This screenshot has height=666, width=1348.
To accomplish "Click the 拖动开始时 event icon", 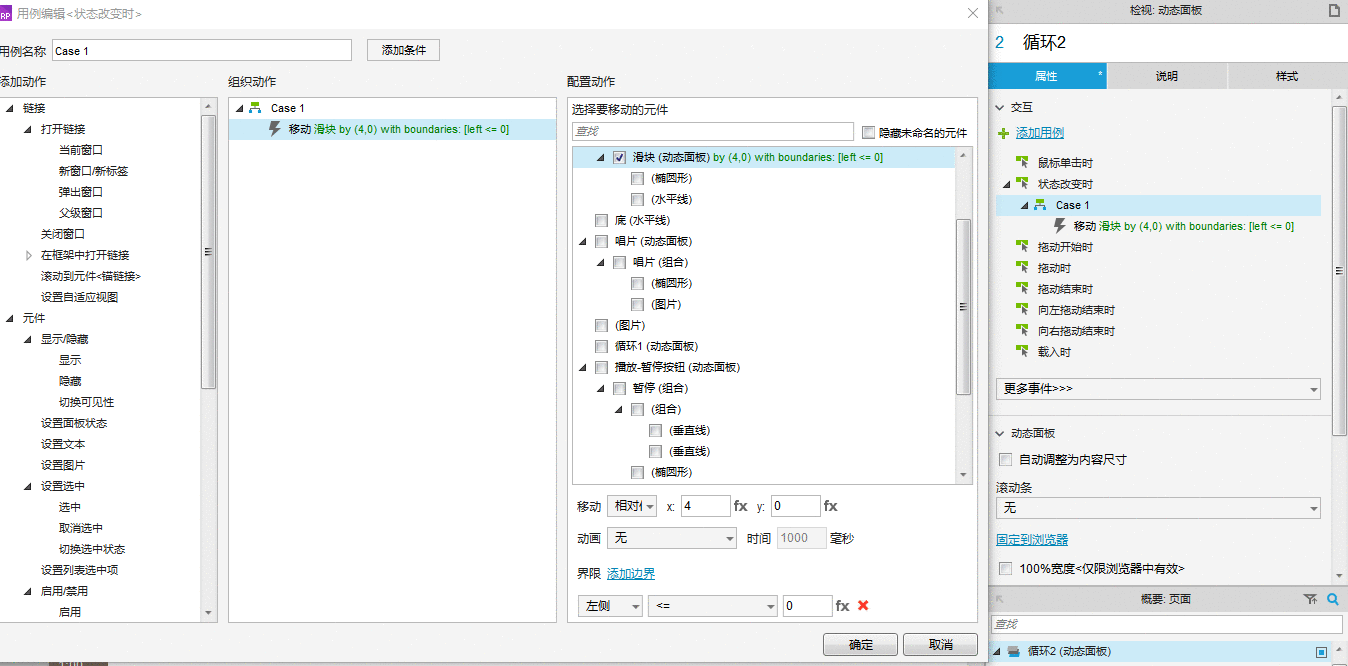I will [1022, 247].
